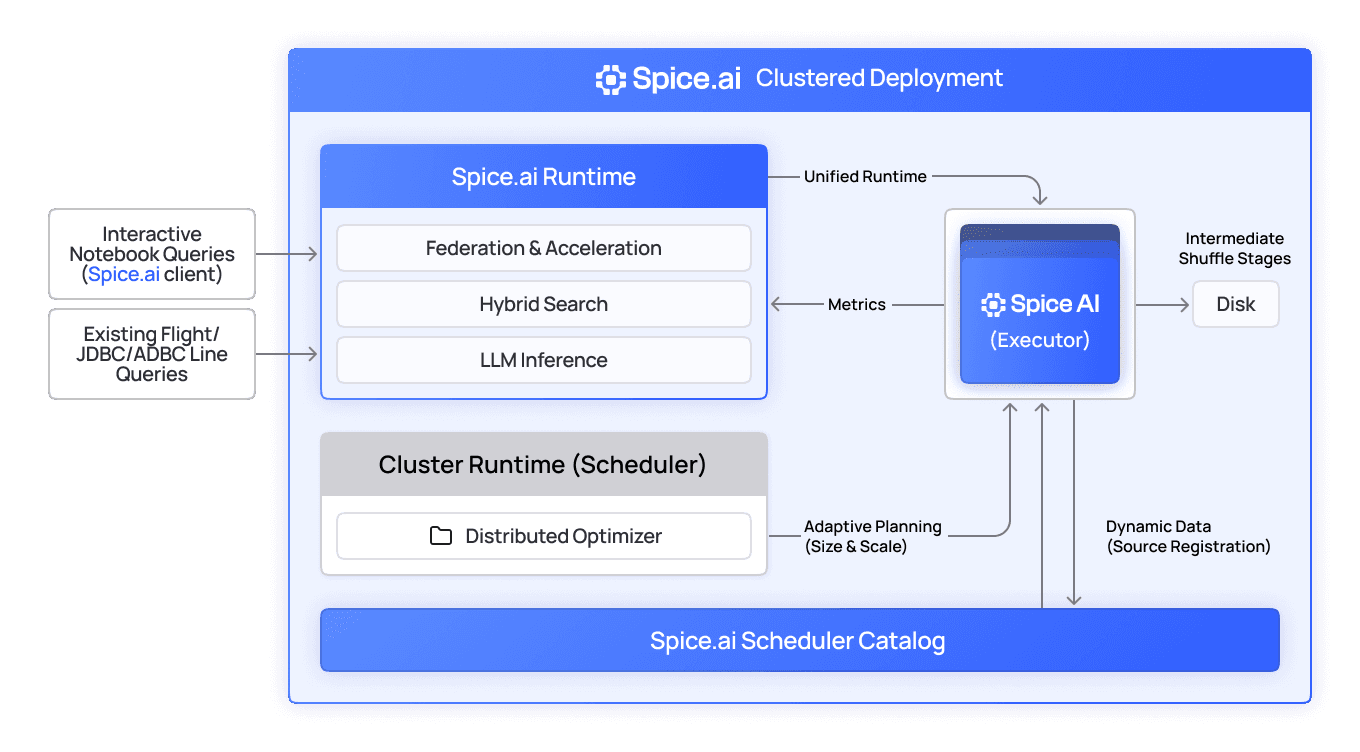Click the arrowhead pointing to the Disk box
Image resolution: width=1360 pixels, height=752 pixels.
pos(1183,305)
